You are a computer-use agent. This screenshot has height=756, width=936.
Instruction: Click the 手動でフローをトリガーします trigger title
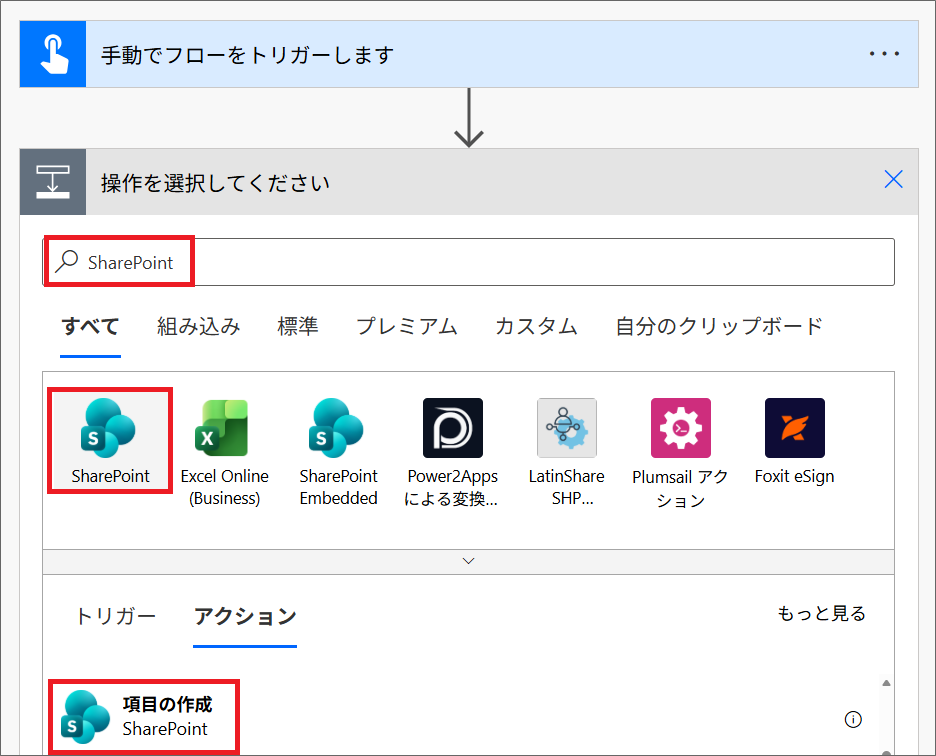coord(247,55)
